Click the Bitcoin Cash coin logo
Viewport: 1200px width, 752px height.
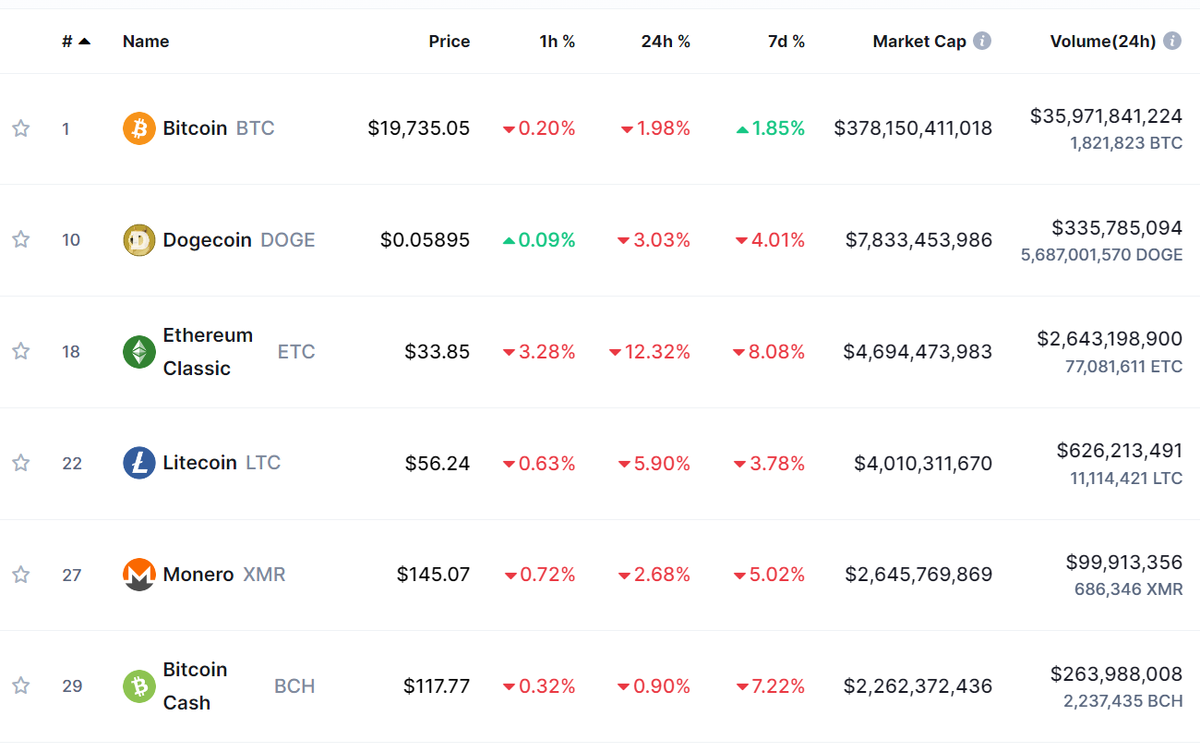[138, 686]
